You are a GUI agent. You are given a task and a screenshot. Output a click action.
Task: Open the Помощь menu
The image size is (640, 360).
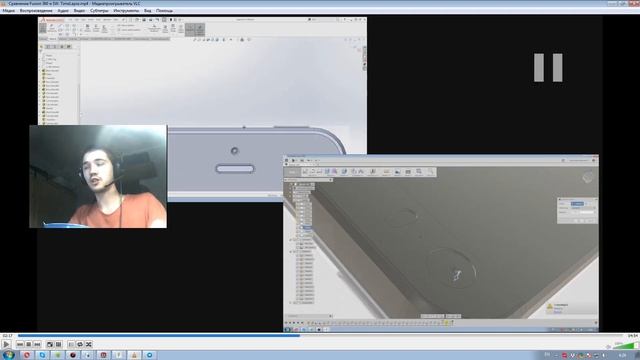pyautogui.click(x=164, y=11)
